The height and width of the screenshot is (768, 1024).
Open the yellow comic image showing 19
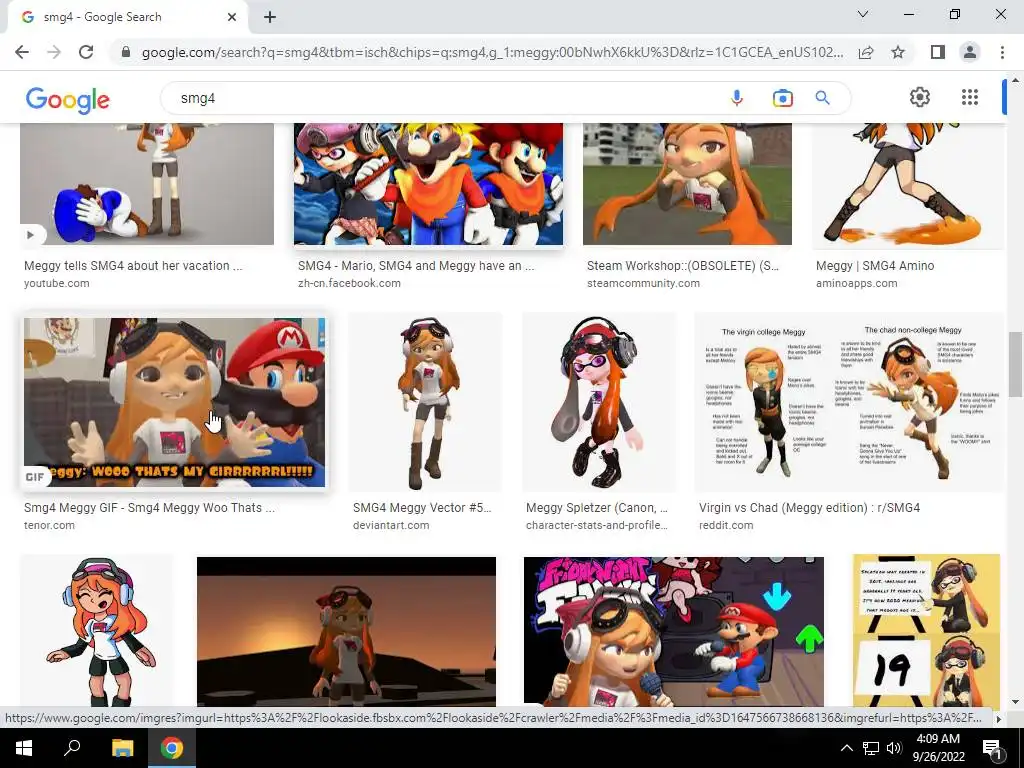click(926, 631)
